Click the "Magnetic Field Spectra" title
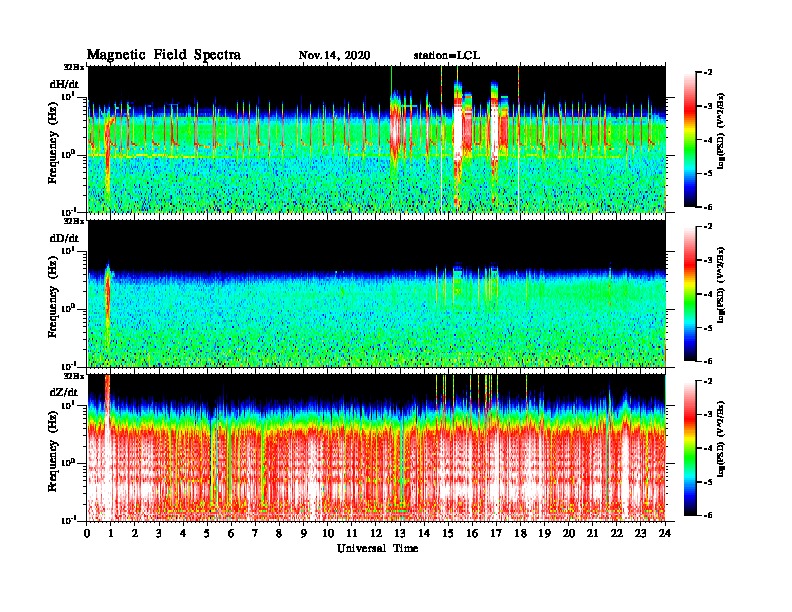The height and width of the screenshot is (612, 792). pyautogui.click(x=164, y=55)
